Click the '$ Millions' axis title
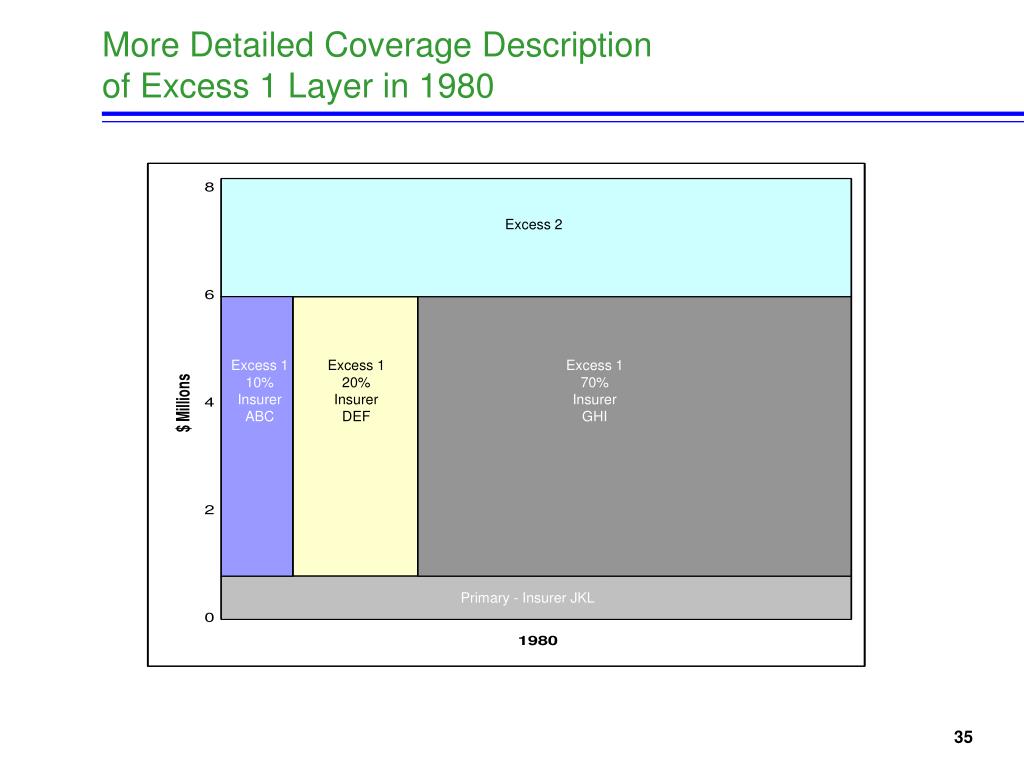 click(x=184, y=403)
